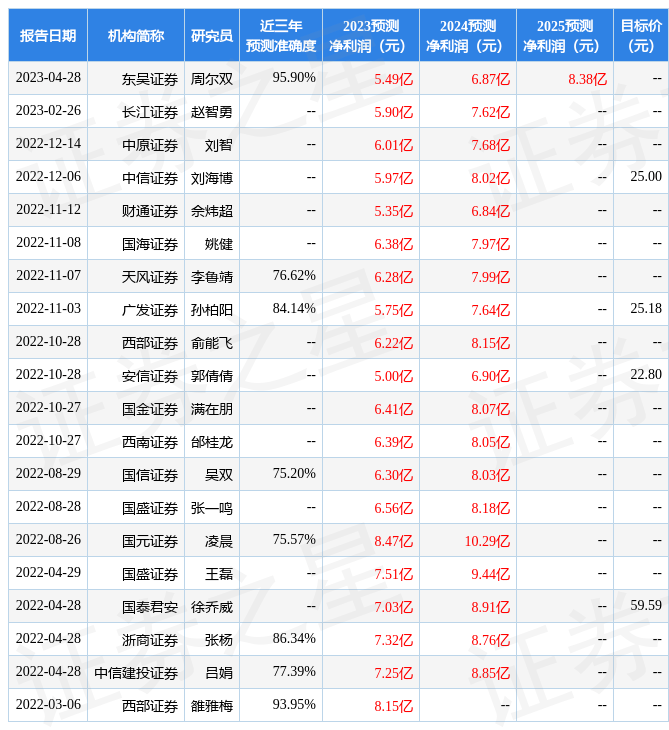Viewport: 669px width, 730px height.
Task: Click the 8.38亿 forecast for 2025
Action: (x=587, y=79)
